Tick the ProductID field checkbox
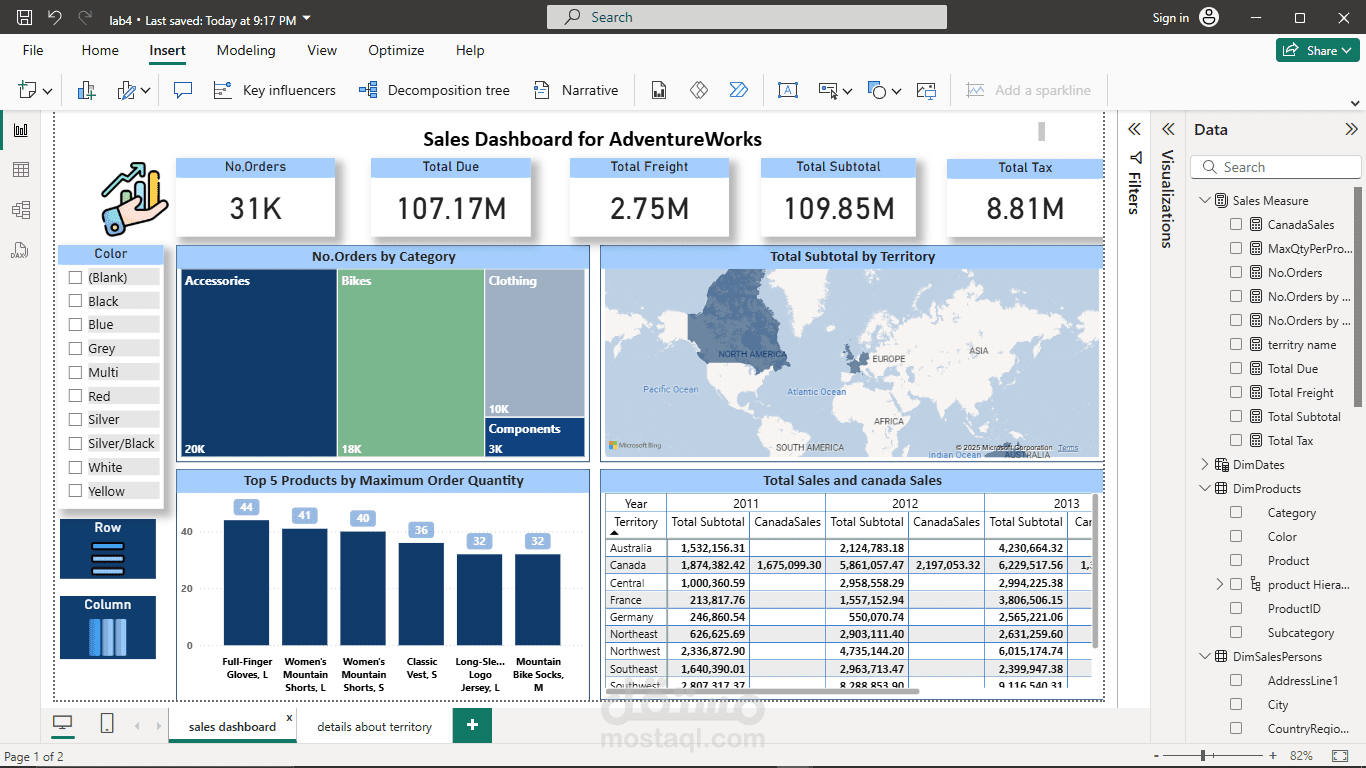 (1236, 608)
